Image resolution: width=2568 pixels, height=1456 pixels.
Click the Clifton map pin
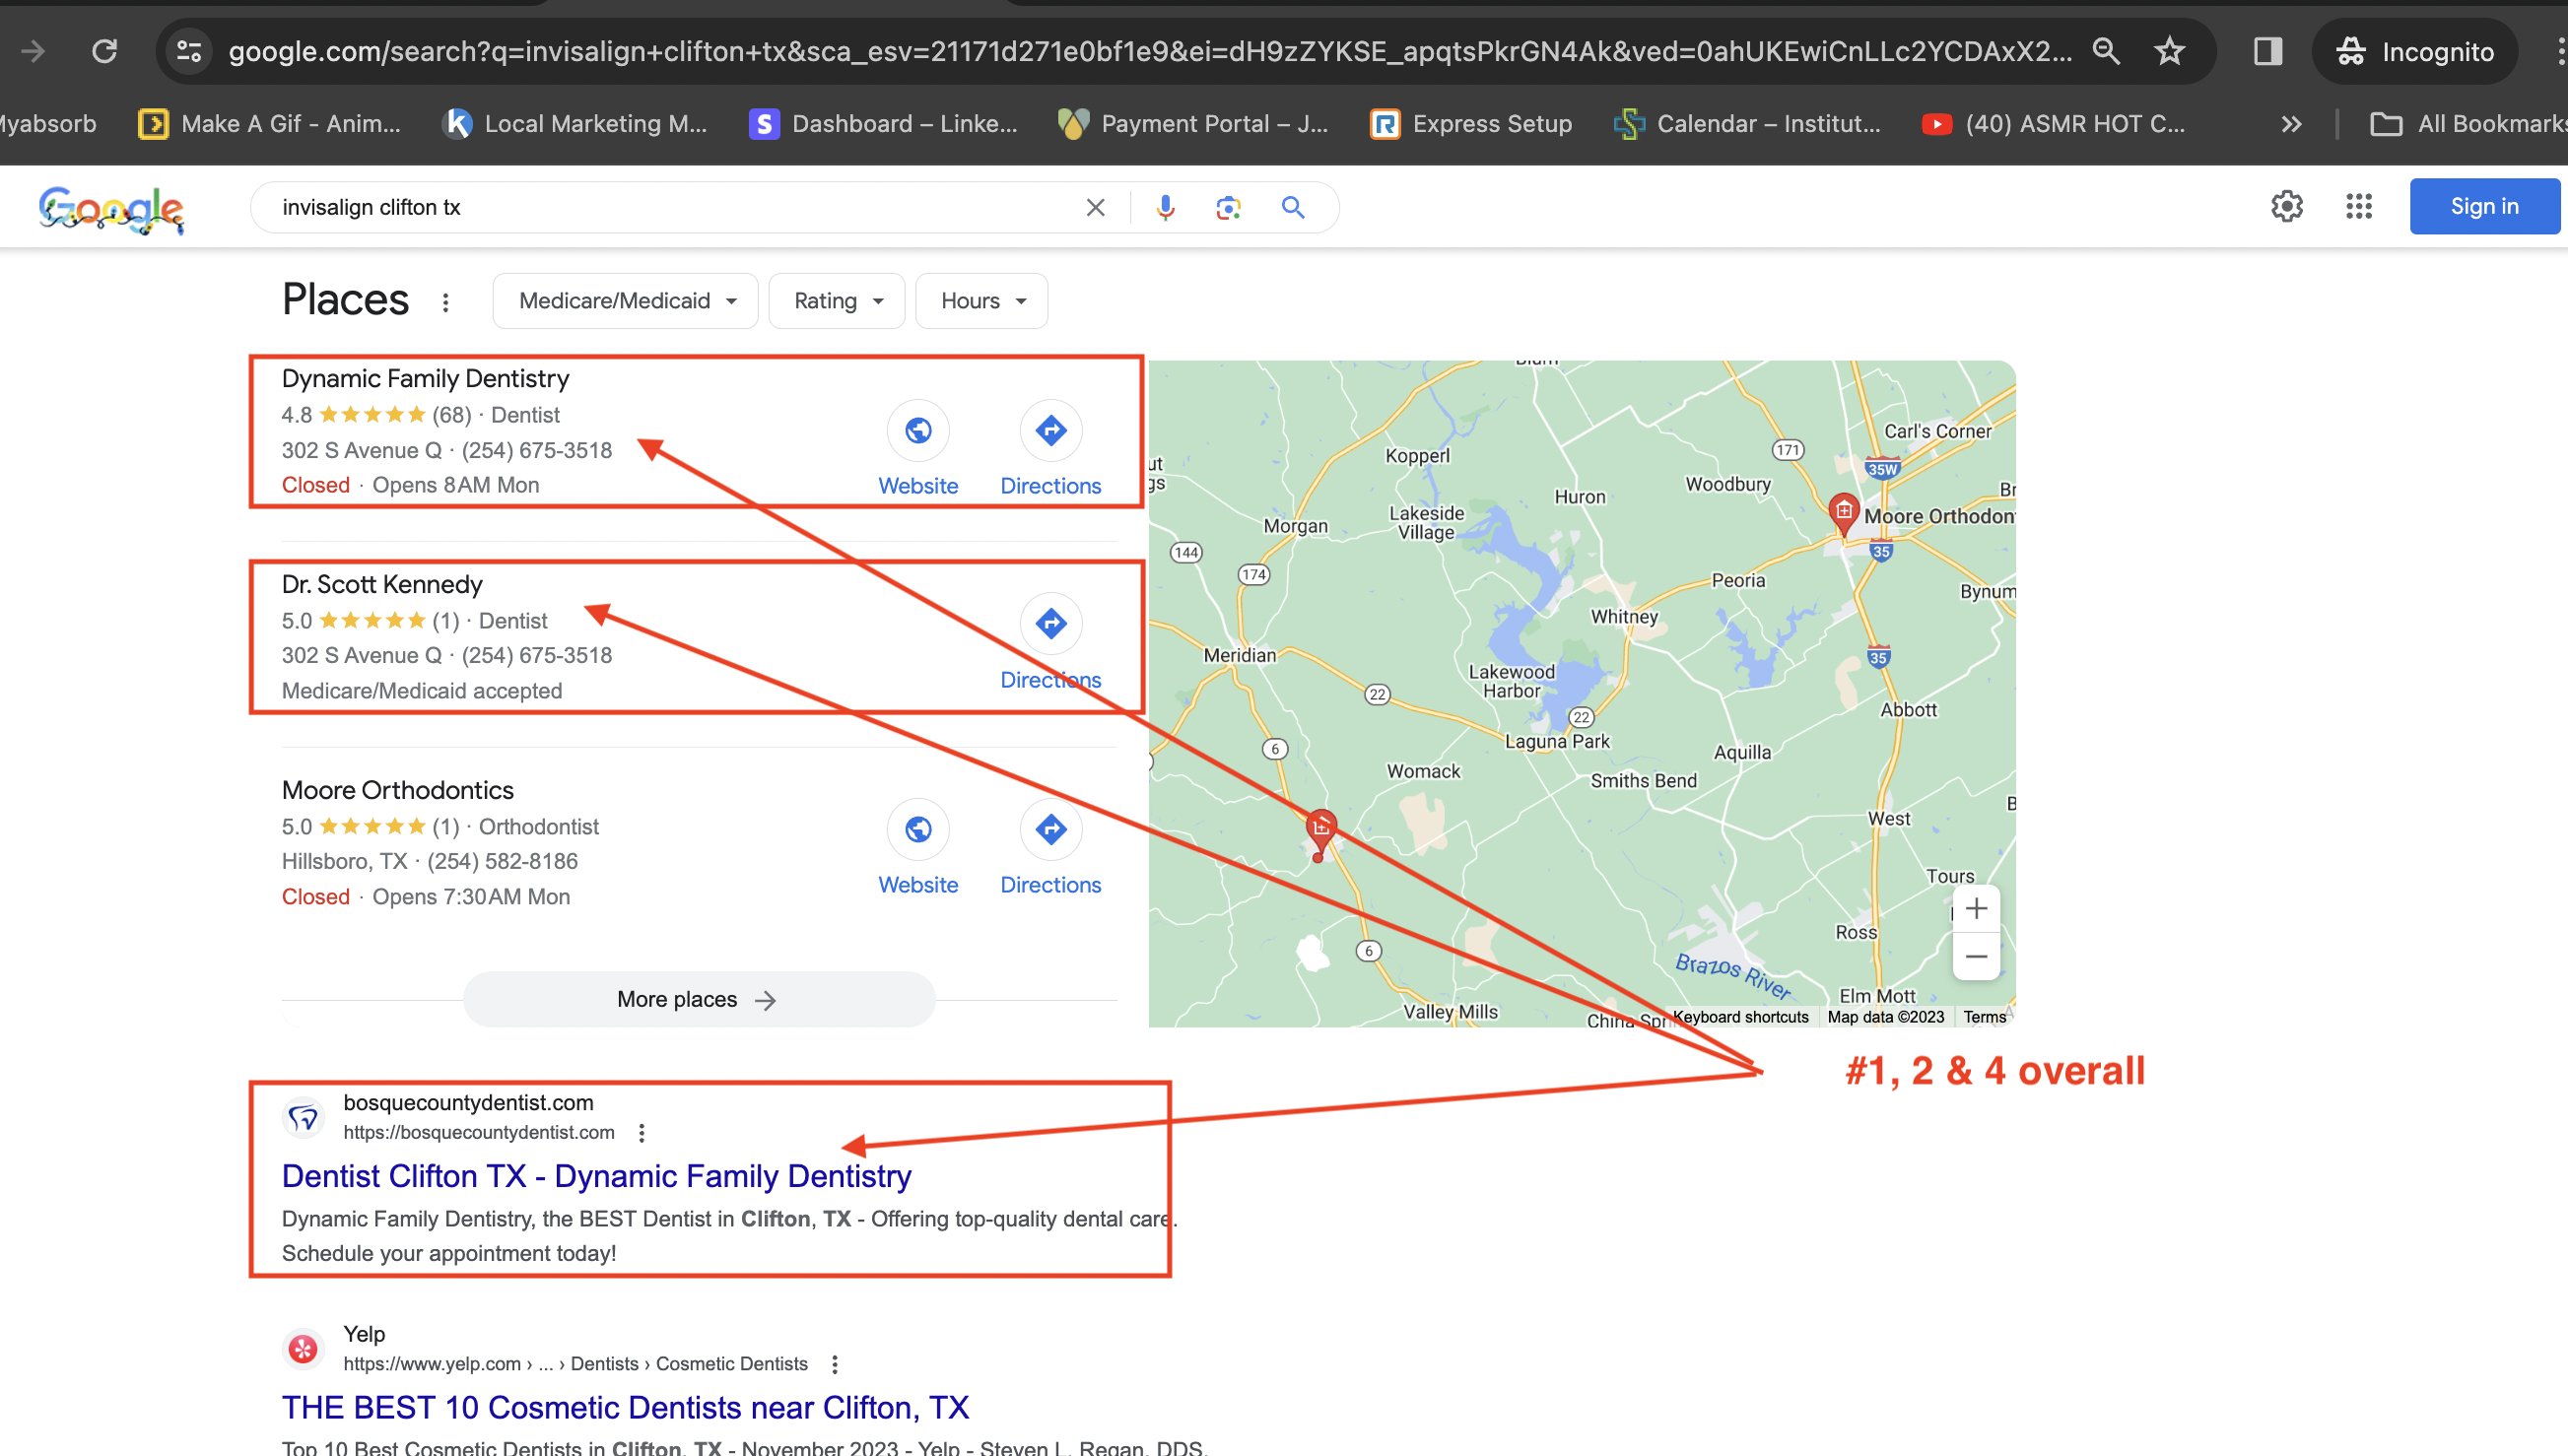click(1321, 832)
